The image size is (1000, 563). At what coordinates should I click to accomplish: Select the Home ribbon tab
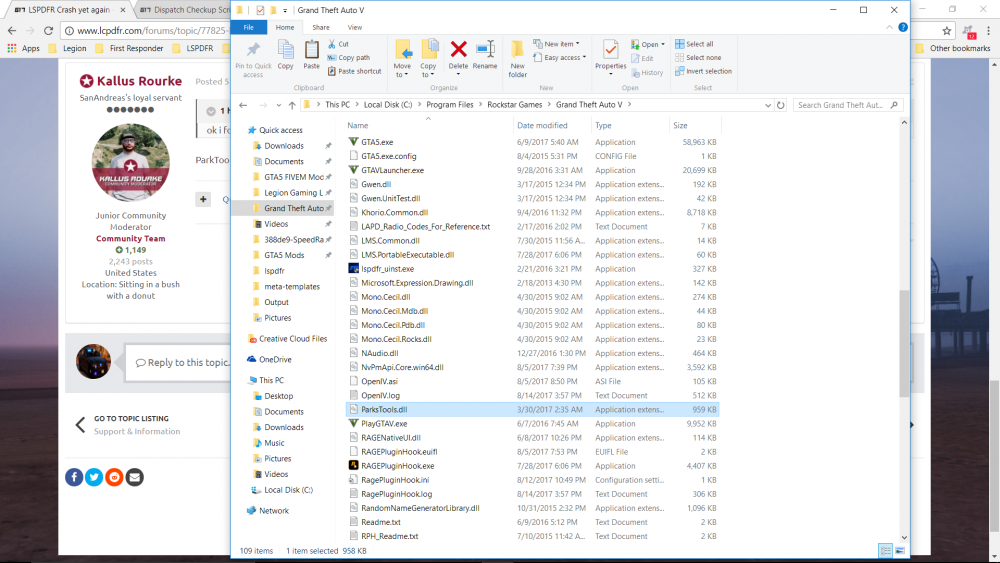(284, 27)
